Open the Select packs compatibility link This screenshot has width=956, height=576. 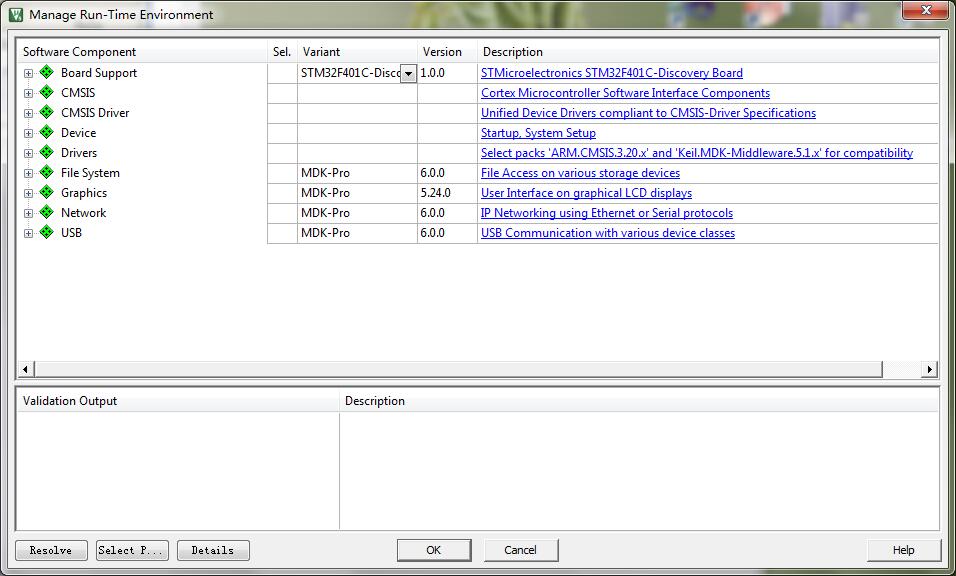point(697,153)
